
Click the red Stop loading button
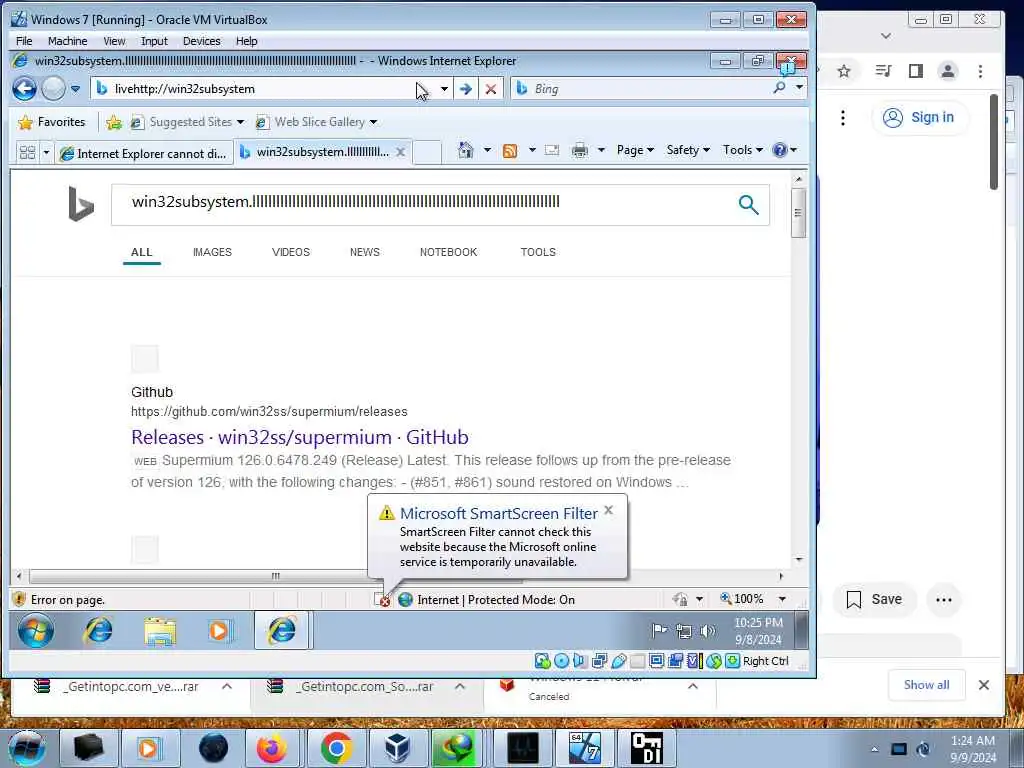click(490, 89)
